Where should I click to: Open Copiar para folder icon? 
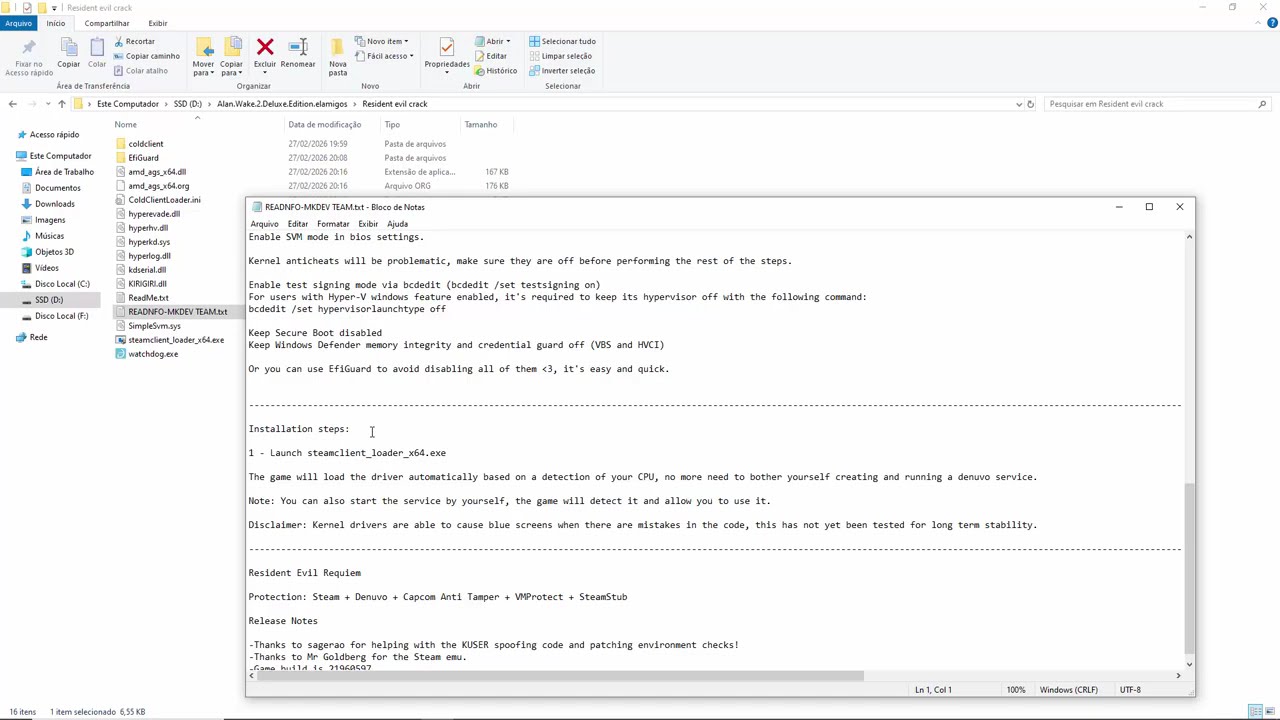pyautogui.click(x=232, y=48)
